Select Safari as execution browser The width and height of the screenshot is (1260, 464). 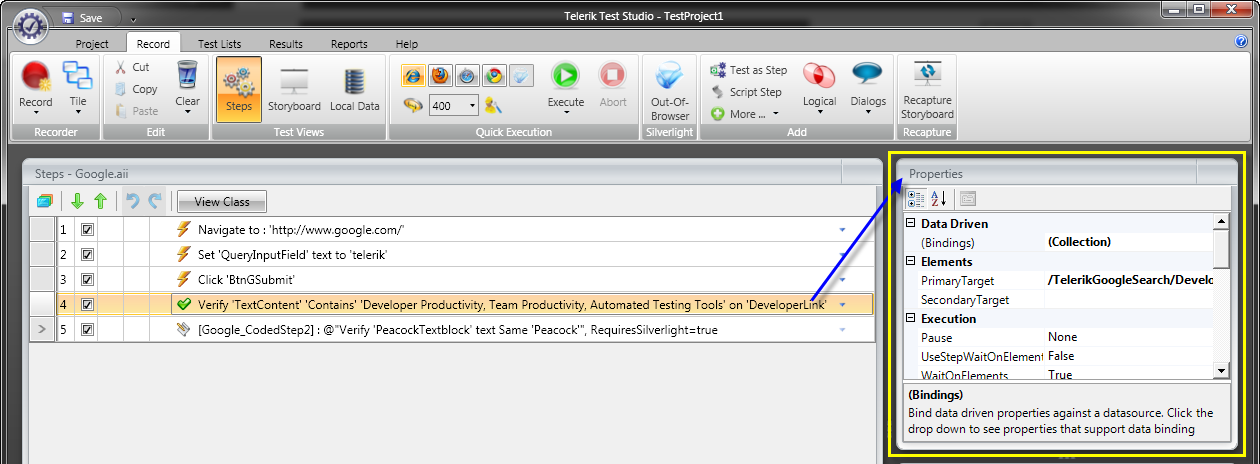(x=467, y=76)
